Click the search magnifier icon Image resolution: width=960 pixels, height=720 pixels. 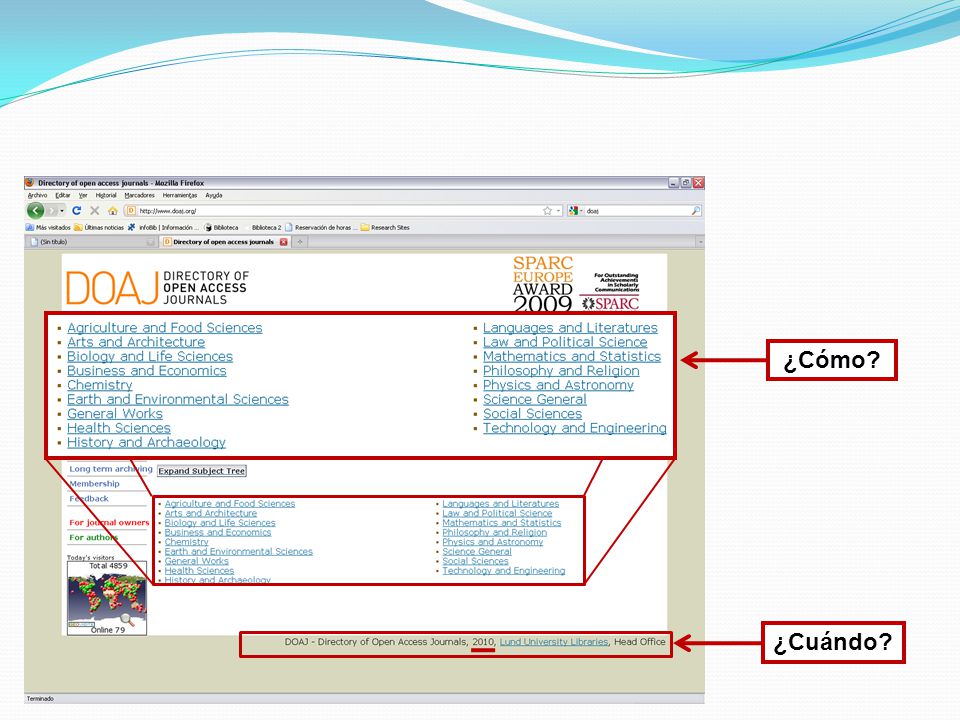pos(696,211)
